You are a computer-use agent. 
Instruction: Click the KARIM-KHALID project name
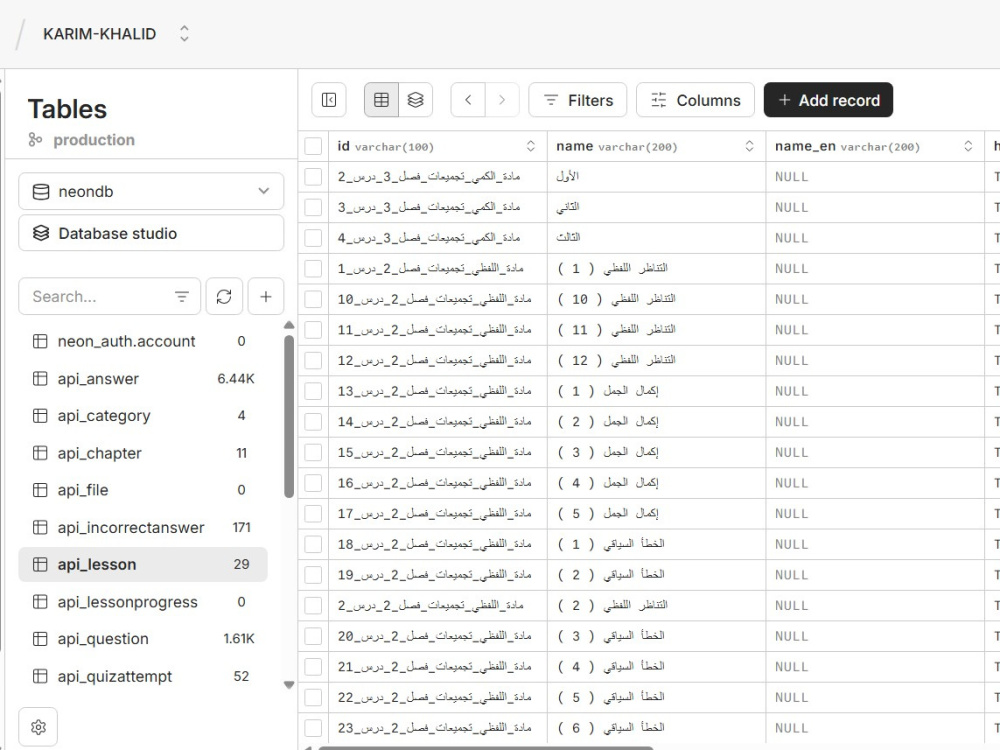click(x=99, y=34)
